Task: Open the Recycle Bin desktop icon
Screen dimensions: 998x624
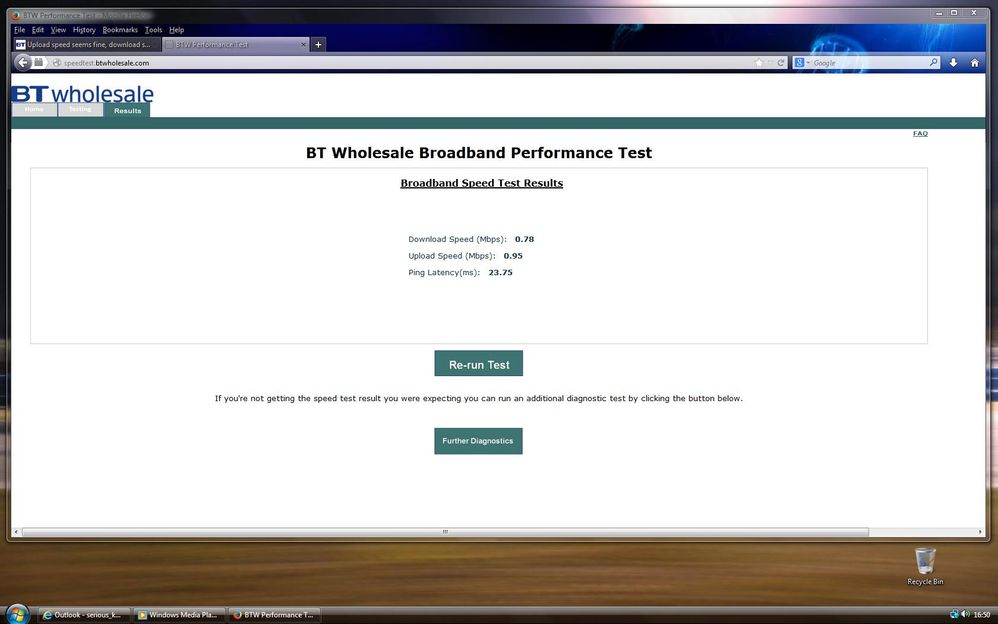Action: pyautogui.click(x=925, y=566)
